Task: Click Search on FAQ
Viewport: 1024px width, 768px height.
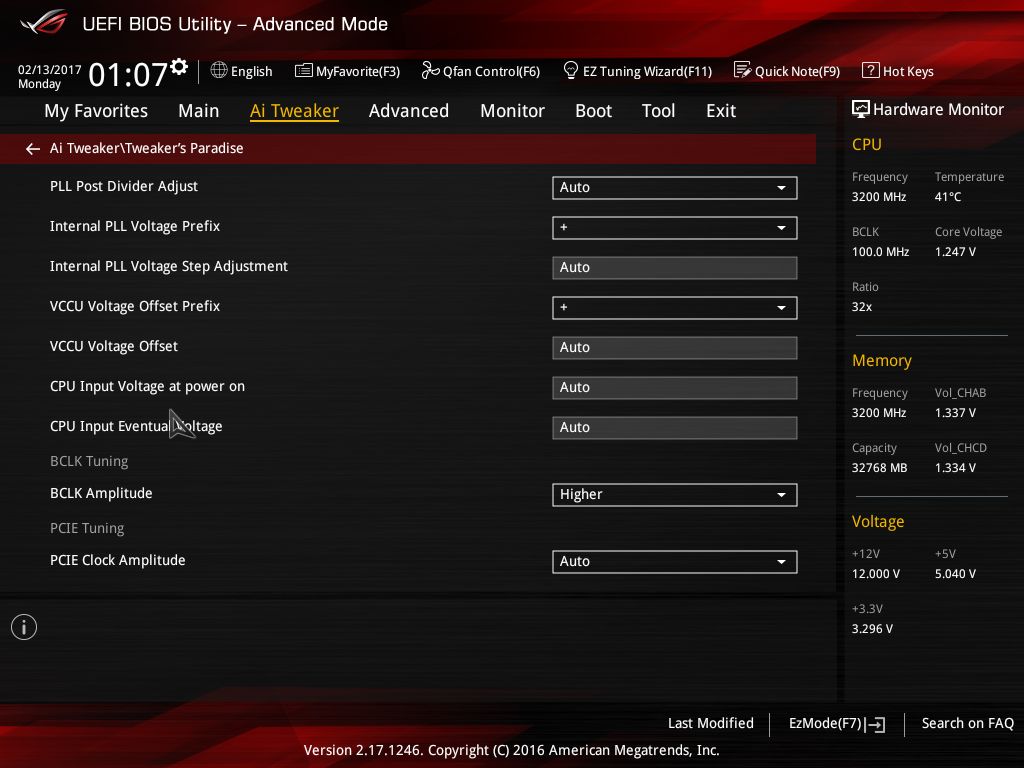Action: (x=967, y=724)
